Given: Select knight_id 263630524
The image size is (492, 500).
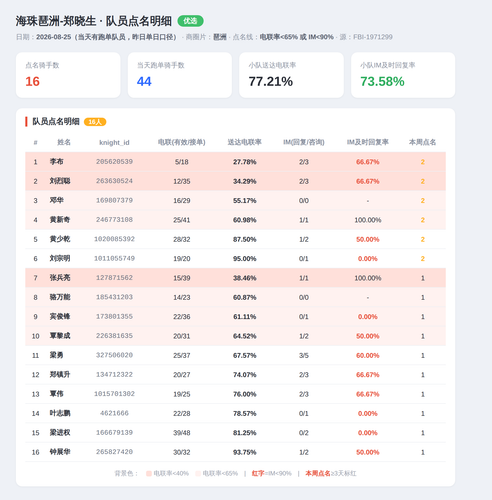Looking at the screenshot, I should (114, 181).
